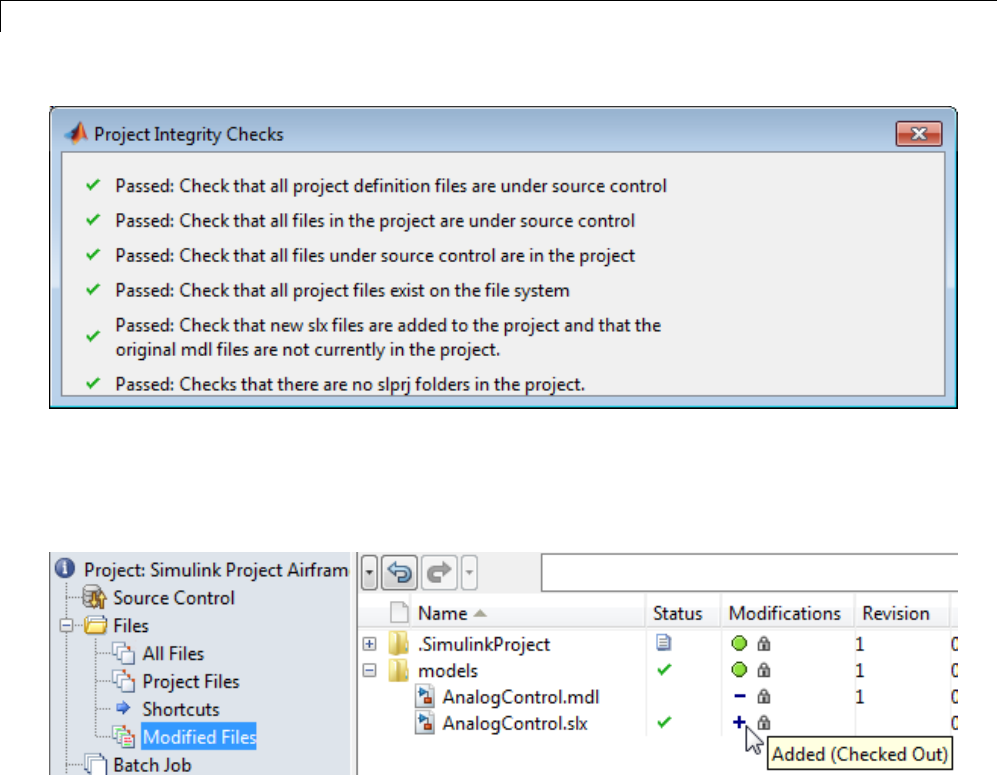Click the files under source control in project check
This screenshot has width=997, height=775.
point(375,256)
